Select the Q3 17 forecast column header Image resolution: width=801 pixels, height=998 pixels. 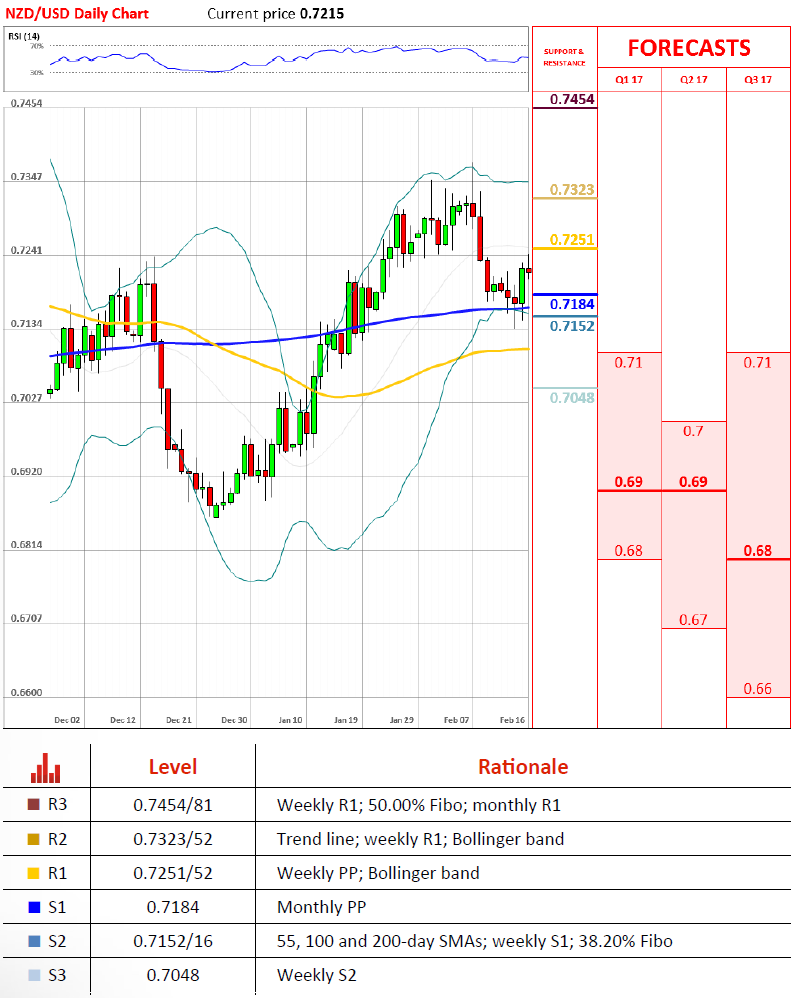[758, 79]
